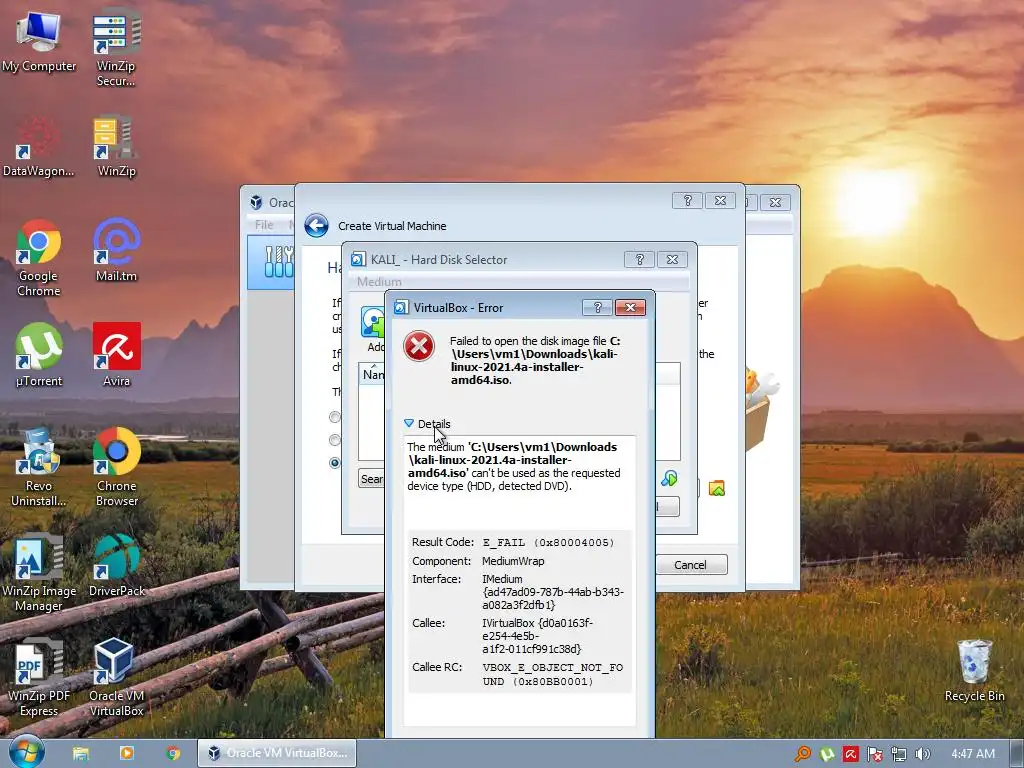Click the Result Code E_FAIL value
The width and height of the screenshot is (1024, 768).
pyautogui.click(x=548, y=543)
